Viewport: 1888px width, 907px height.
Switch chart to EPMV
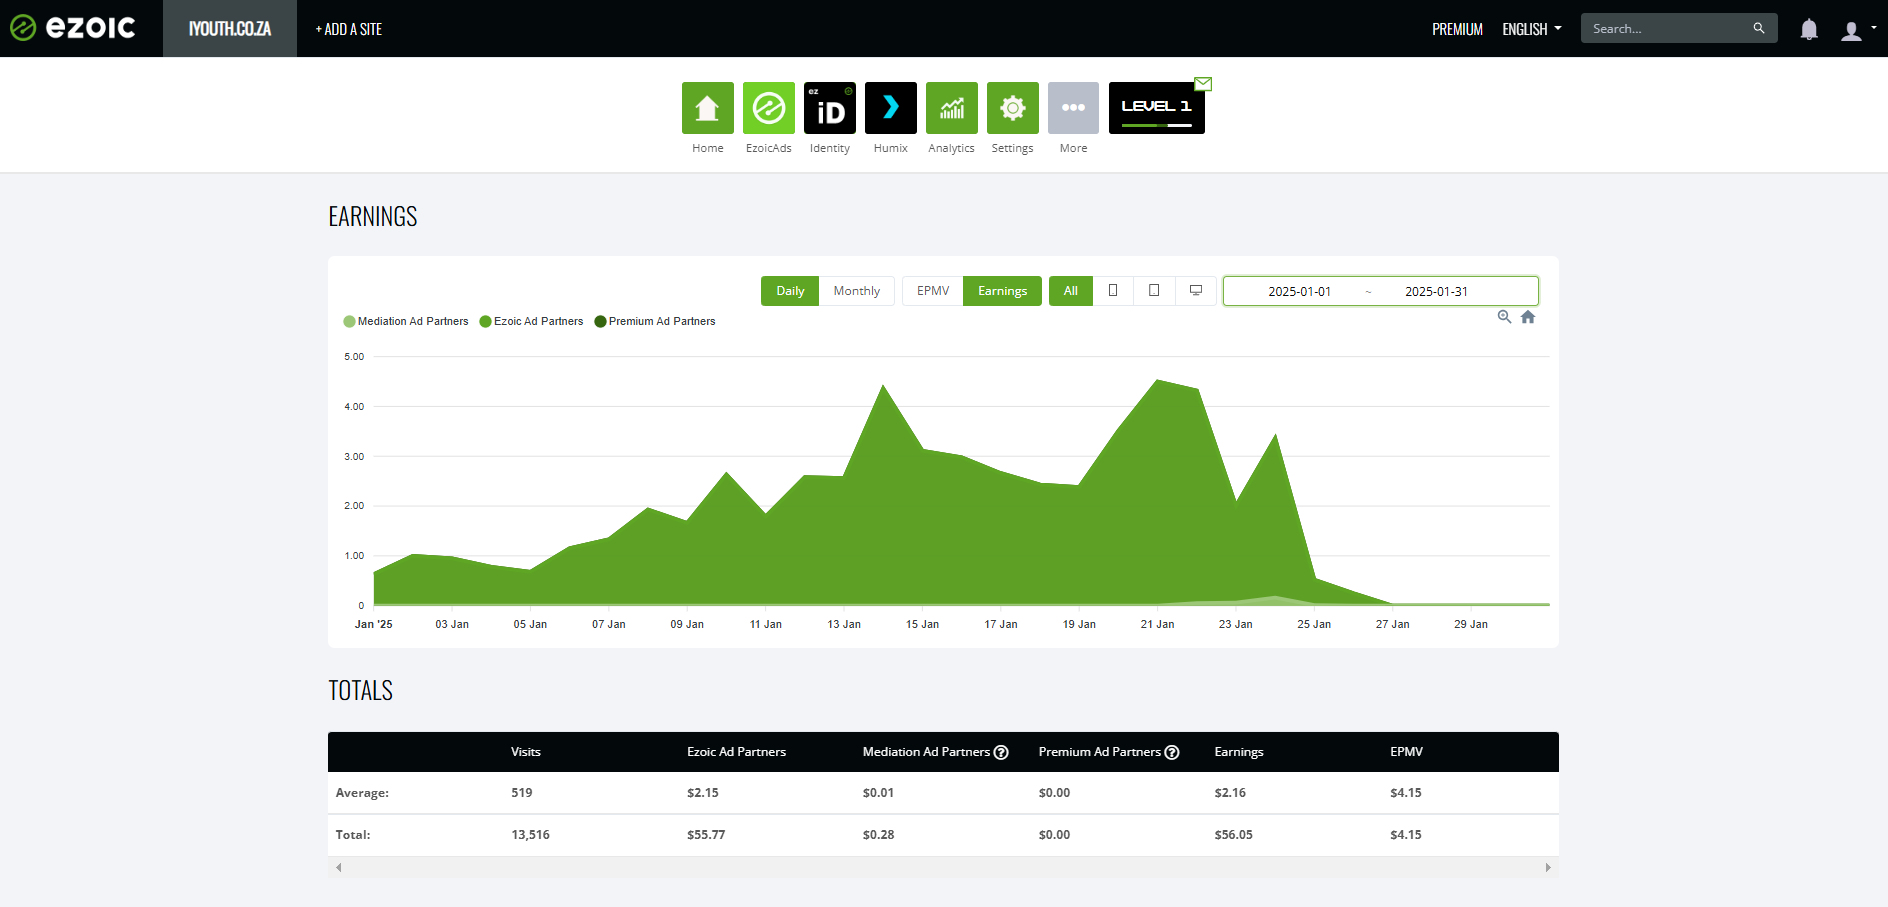933,291
